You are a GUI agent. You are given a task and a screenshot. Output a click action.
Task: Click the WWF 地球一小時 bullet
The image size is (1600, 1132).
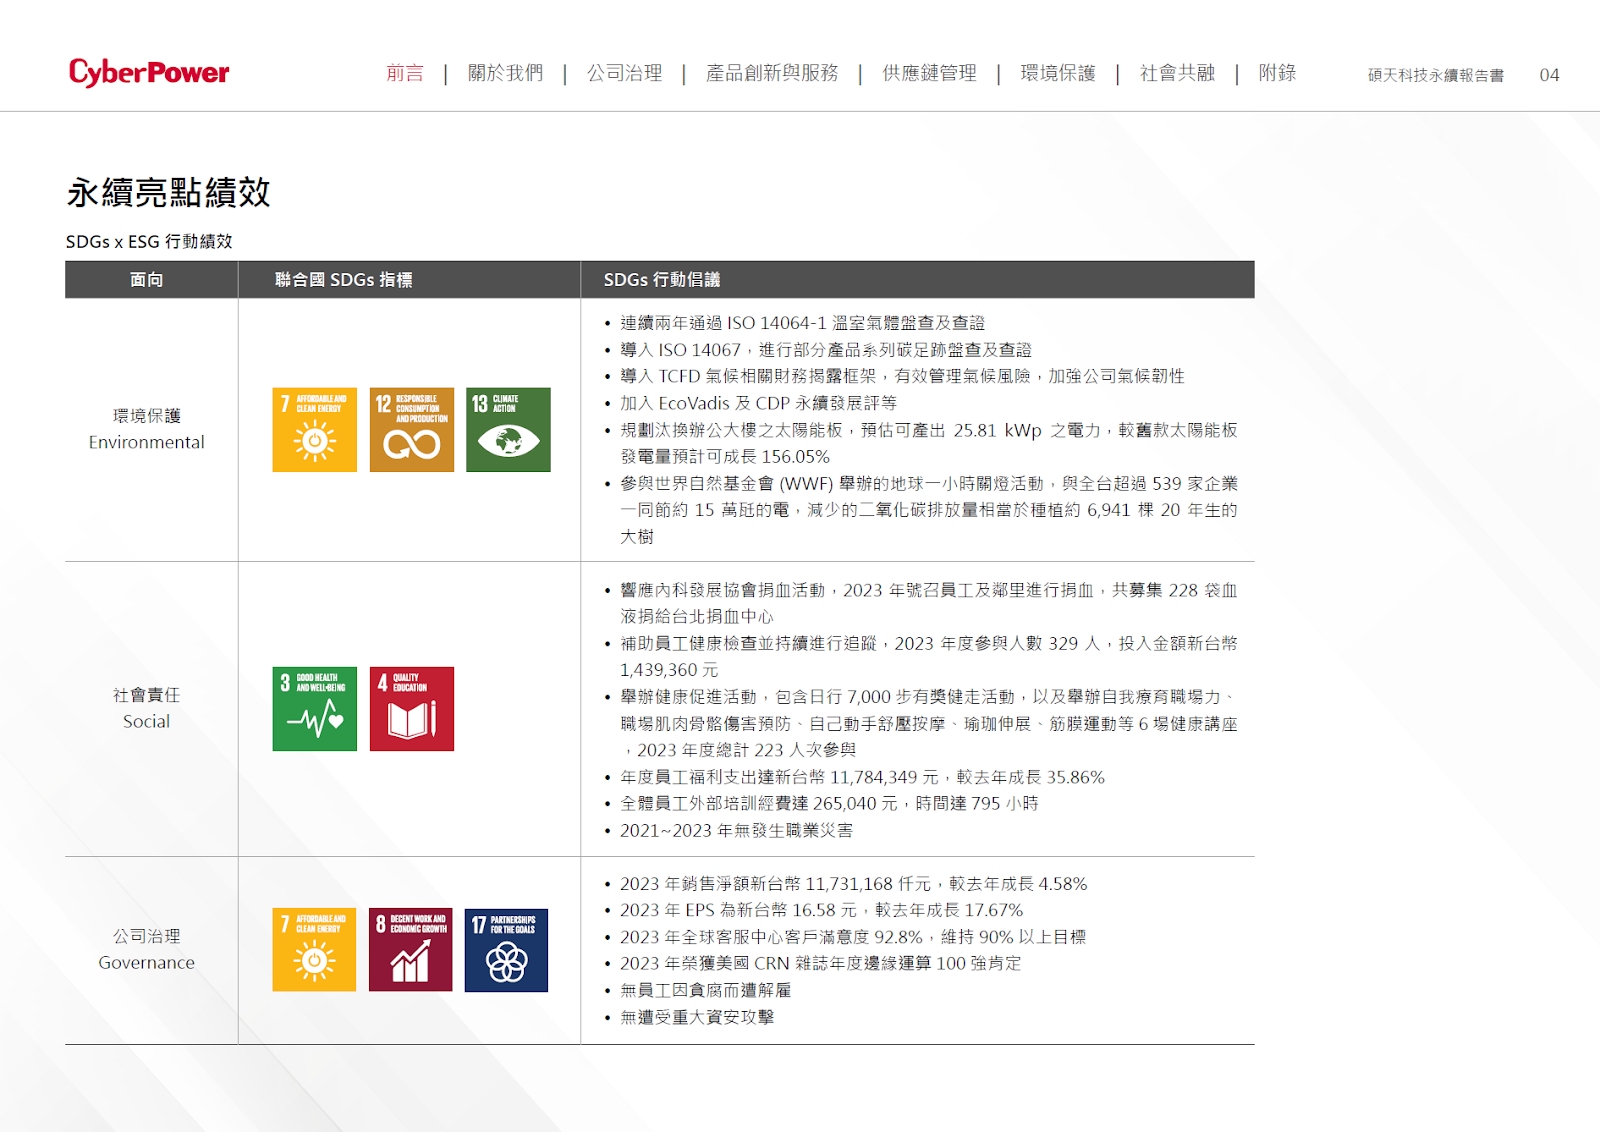(921, 510)
